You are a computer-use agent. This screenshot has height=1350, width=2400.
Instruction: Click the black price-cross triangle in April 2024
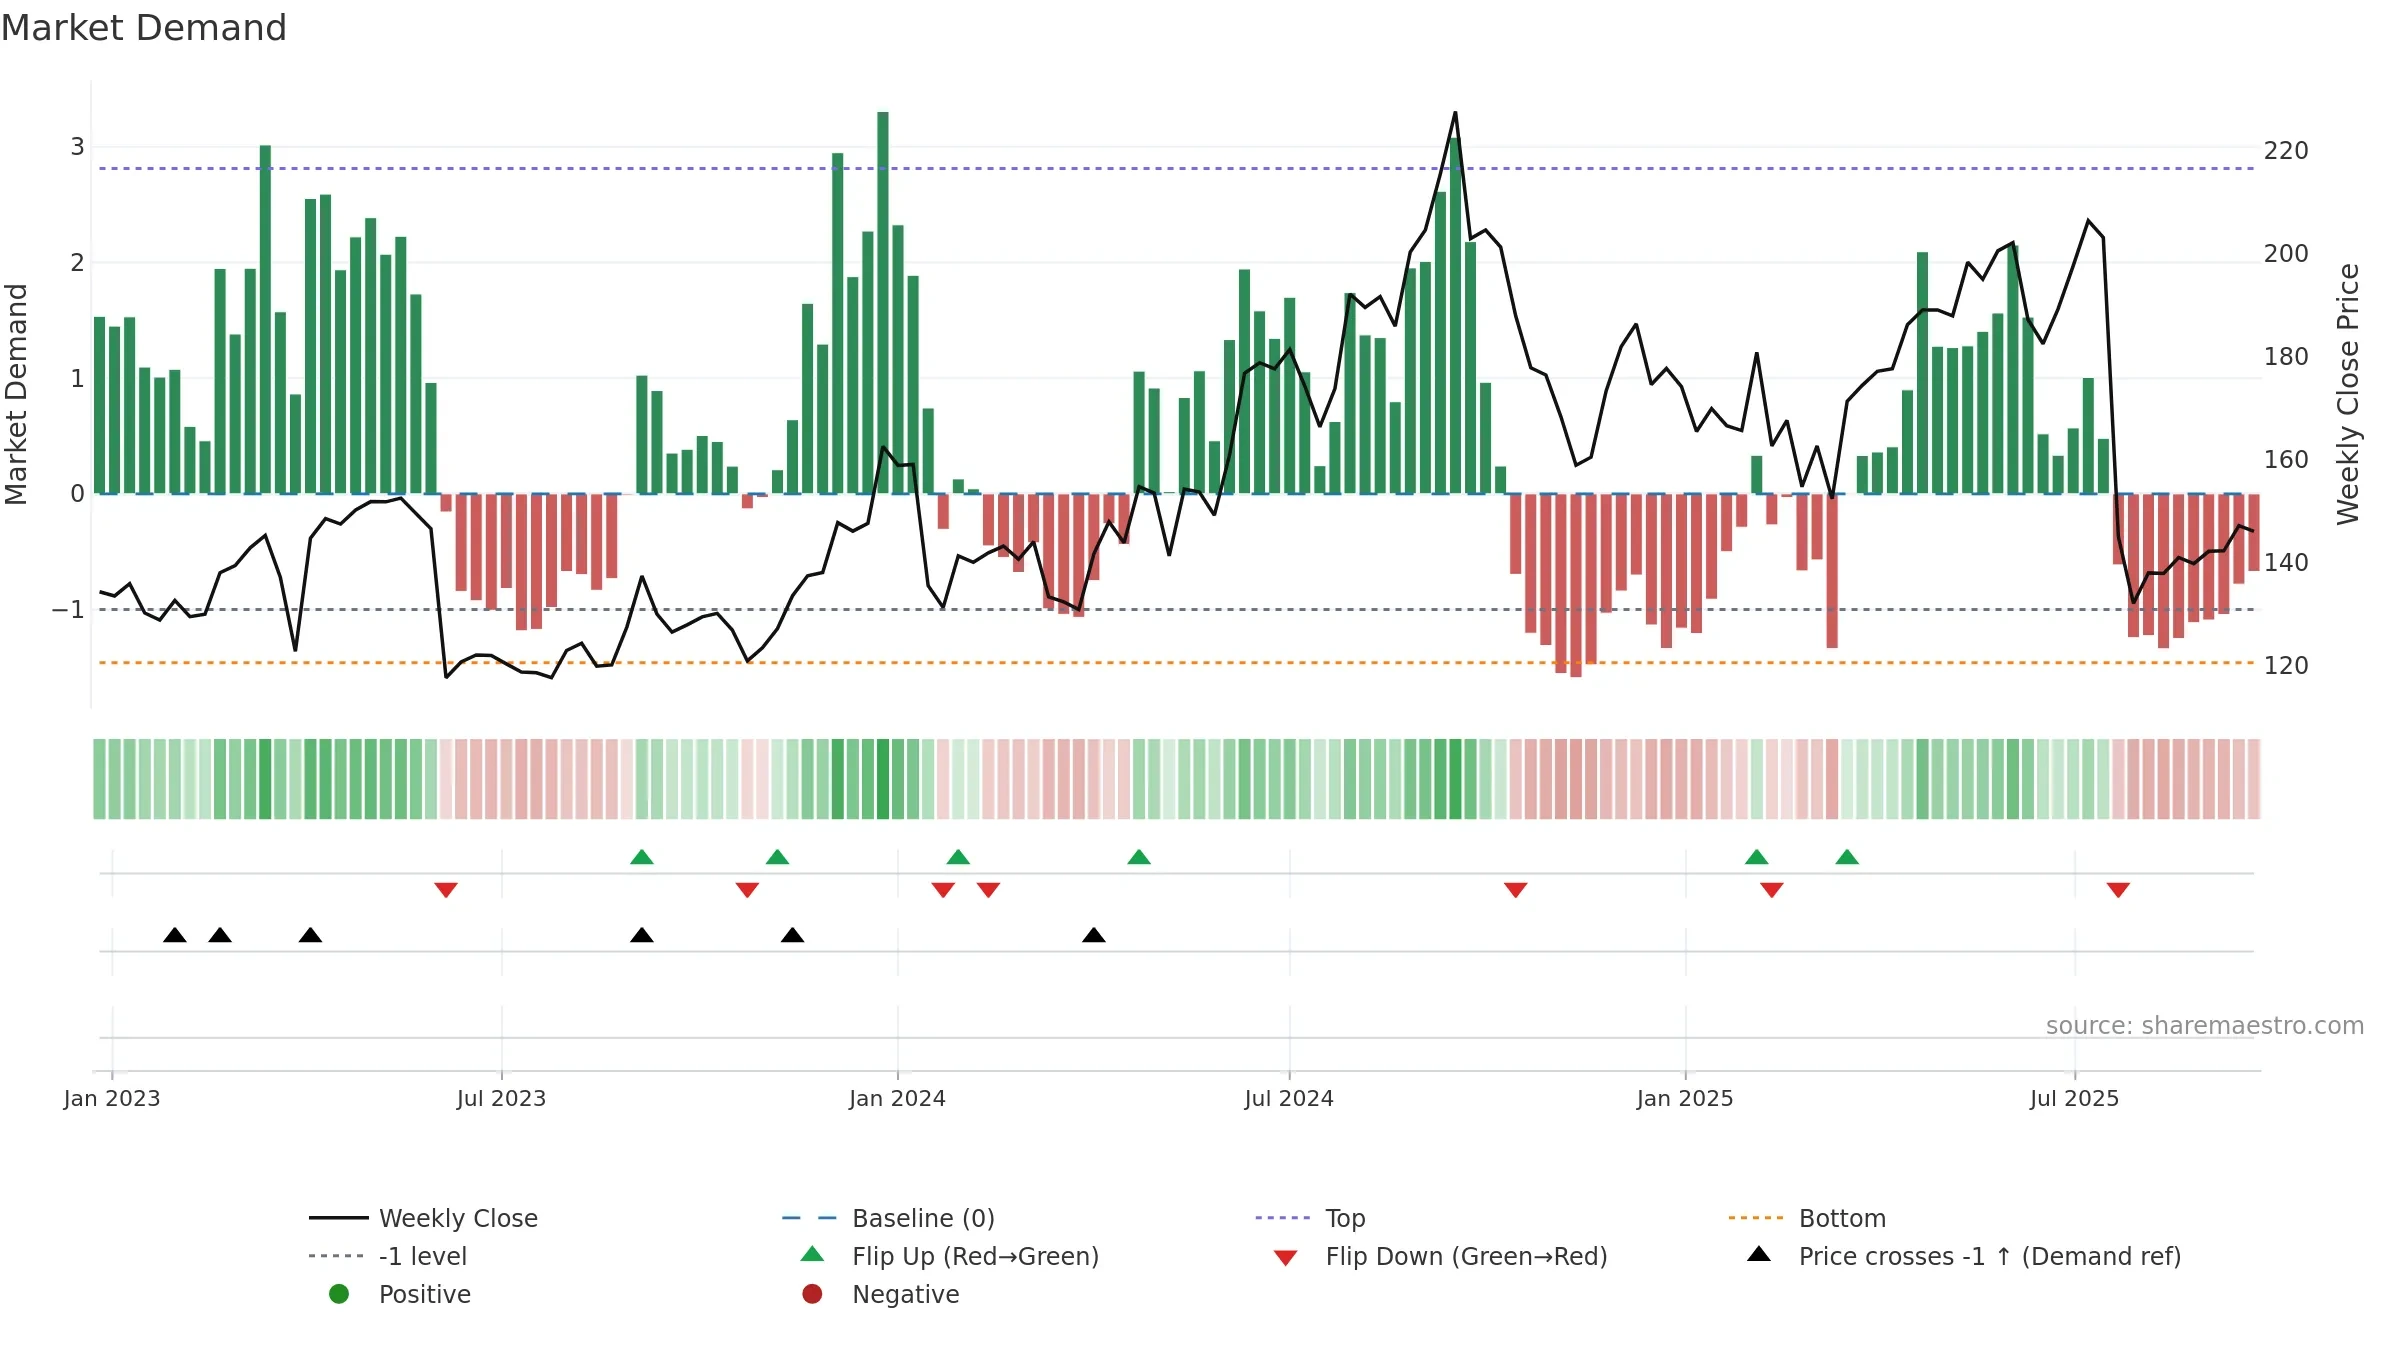point(1094,935)
